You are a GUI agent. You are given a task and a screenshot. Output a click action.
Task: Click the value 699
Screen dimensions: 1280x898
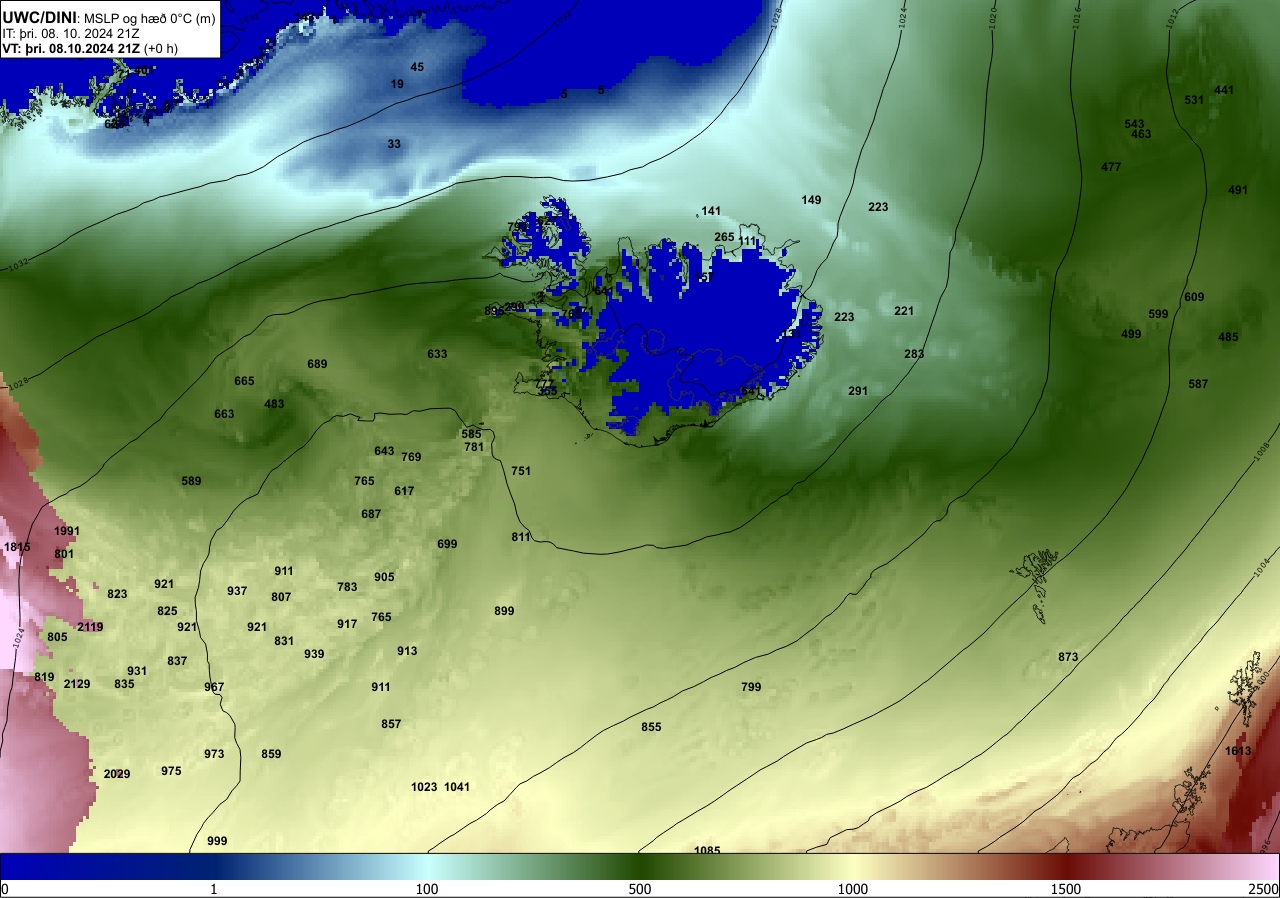pyautogui.click(x=447, y=544)
